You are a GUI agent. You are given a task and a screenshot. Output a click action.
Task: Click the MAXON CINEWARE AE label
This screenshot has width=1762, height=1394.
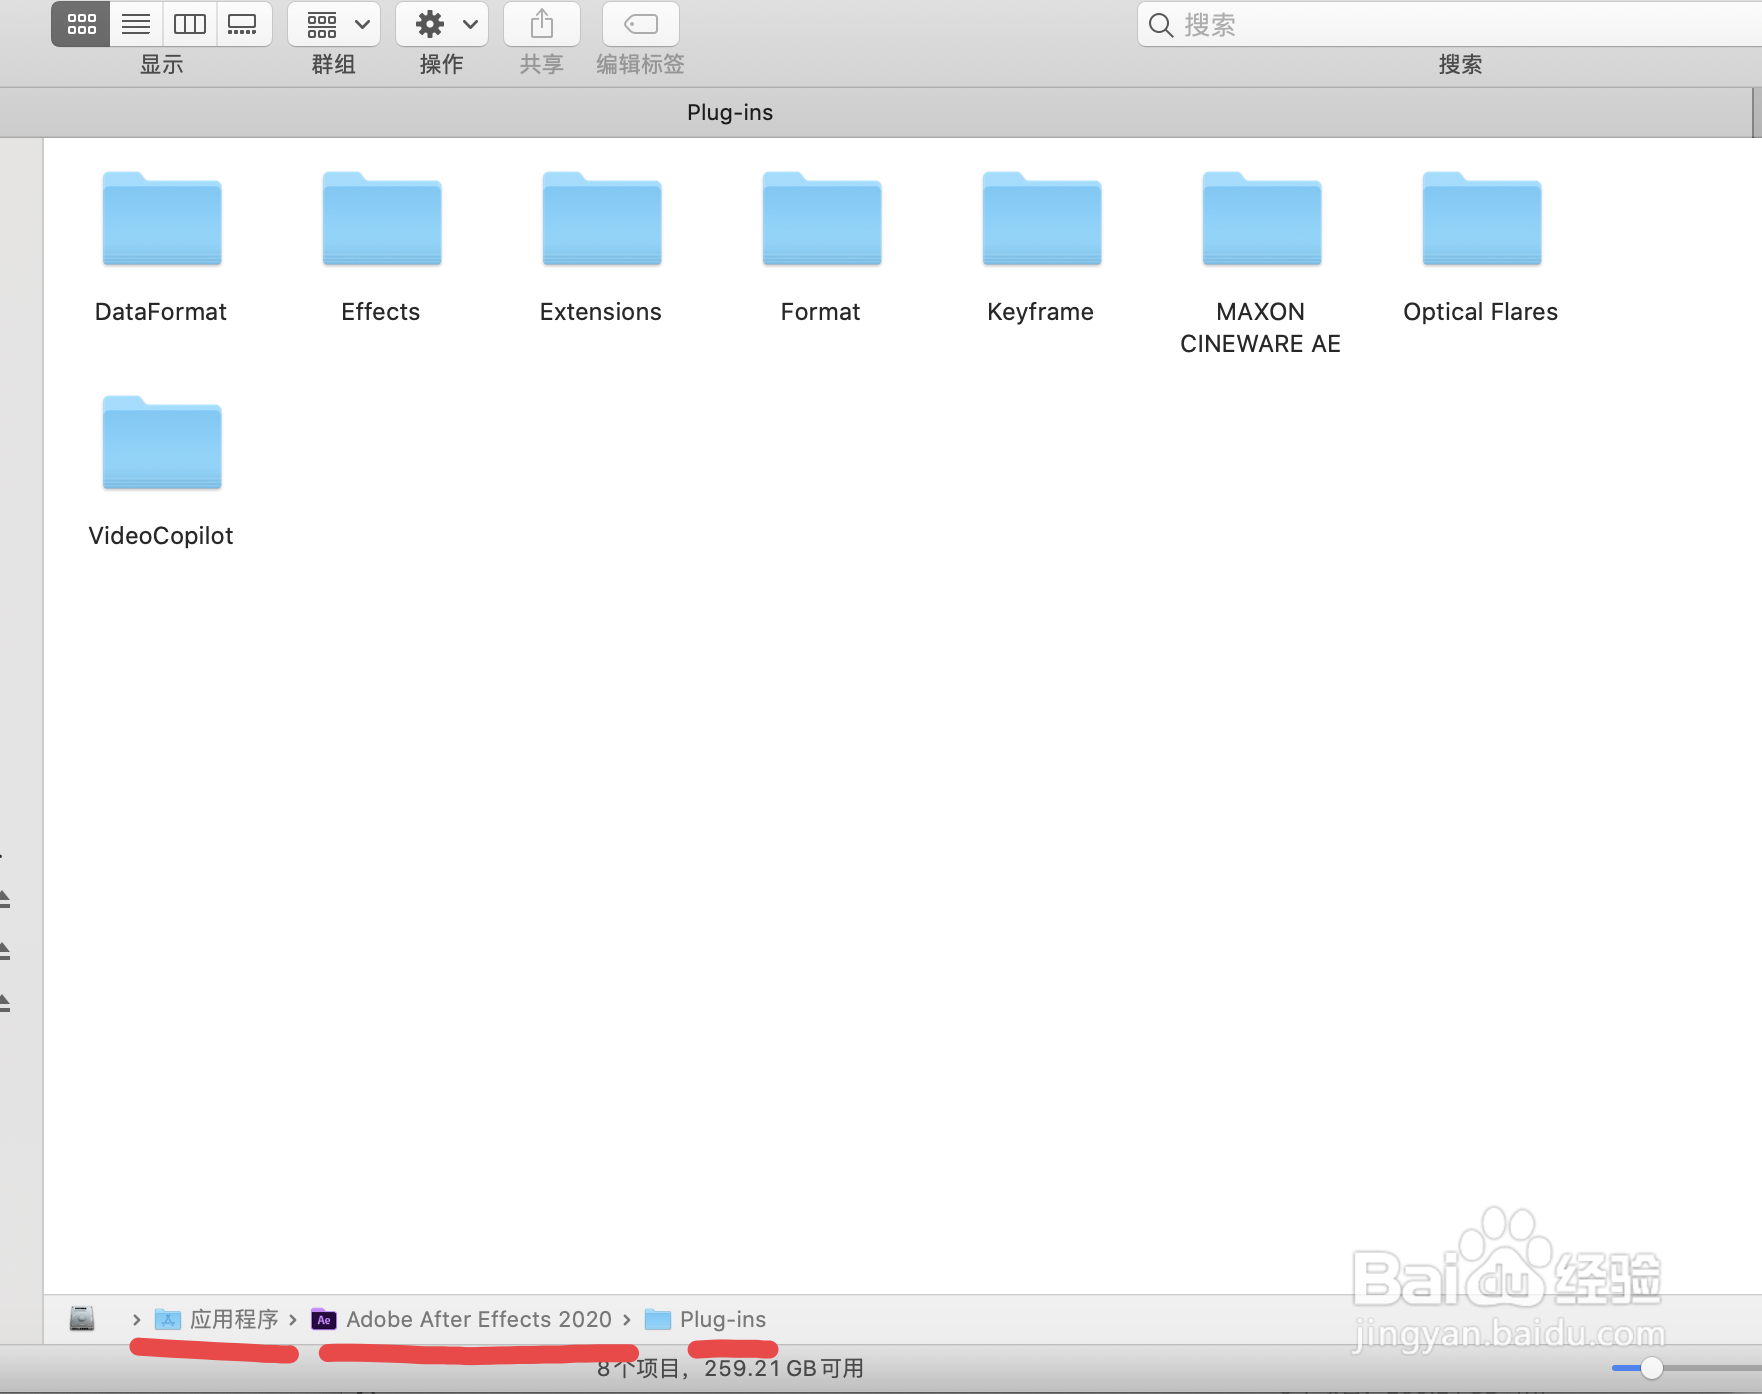pos(1261,328)
